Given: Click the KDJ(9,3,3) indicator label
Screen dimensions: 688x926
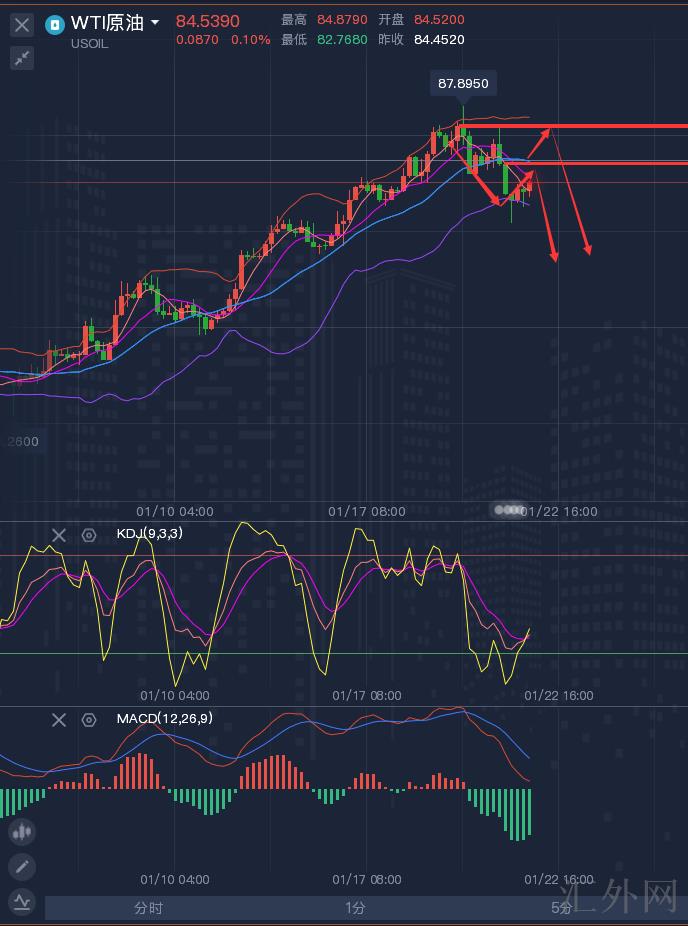Looking at the screenshot, I should coord(149,534).
